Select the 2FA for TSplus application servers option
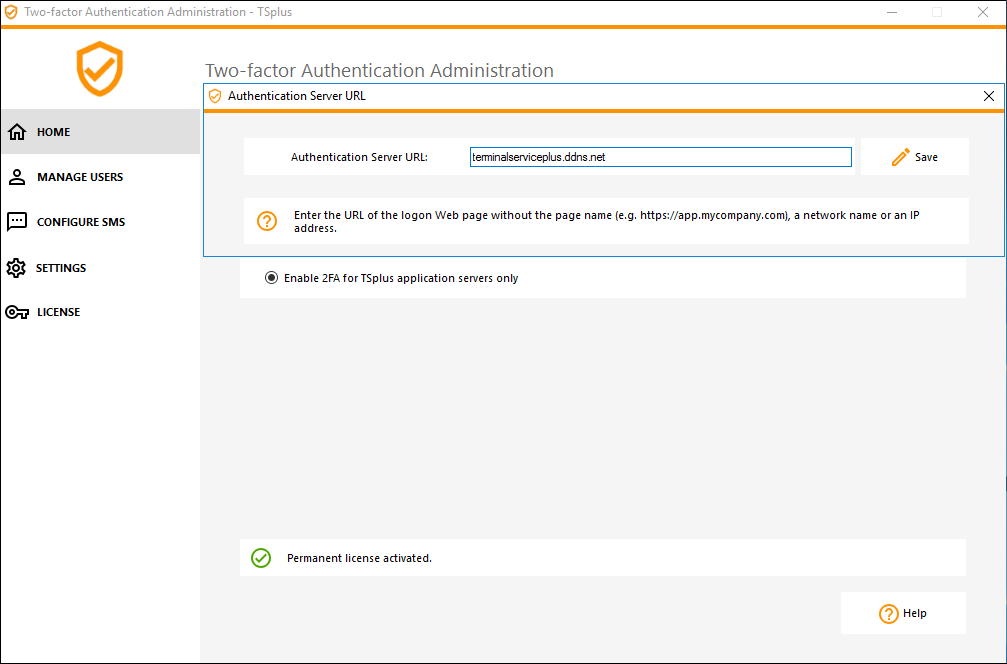Screen dimensions: 1007x664 pyautogui.click(x=271, y=277)
